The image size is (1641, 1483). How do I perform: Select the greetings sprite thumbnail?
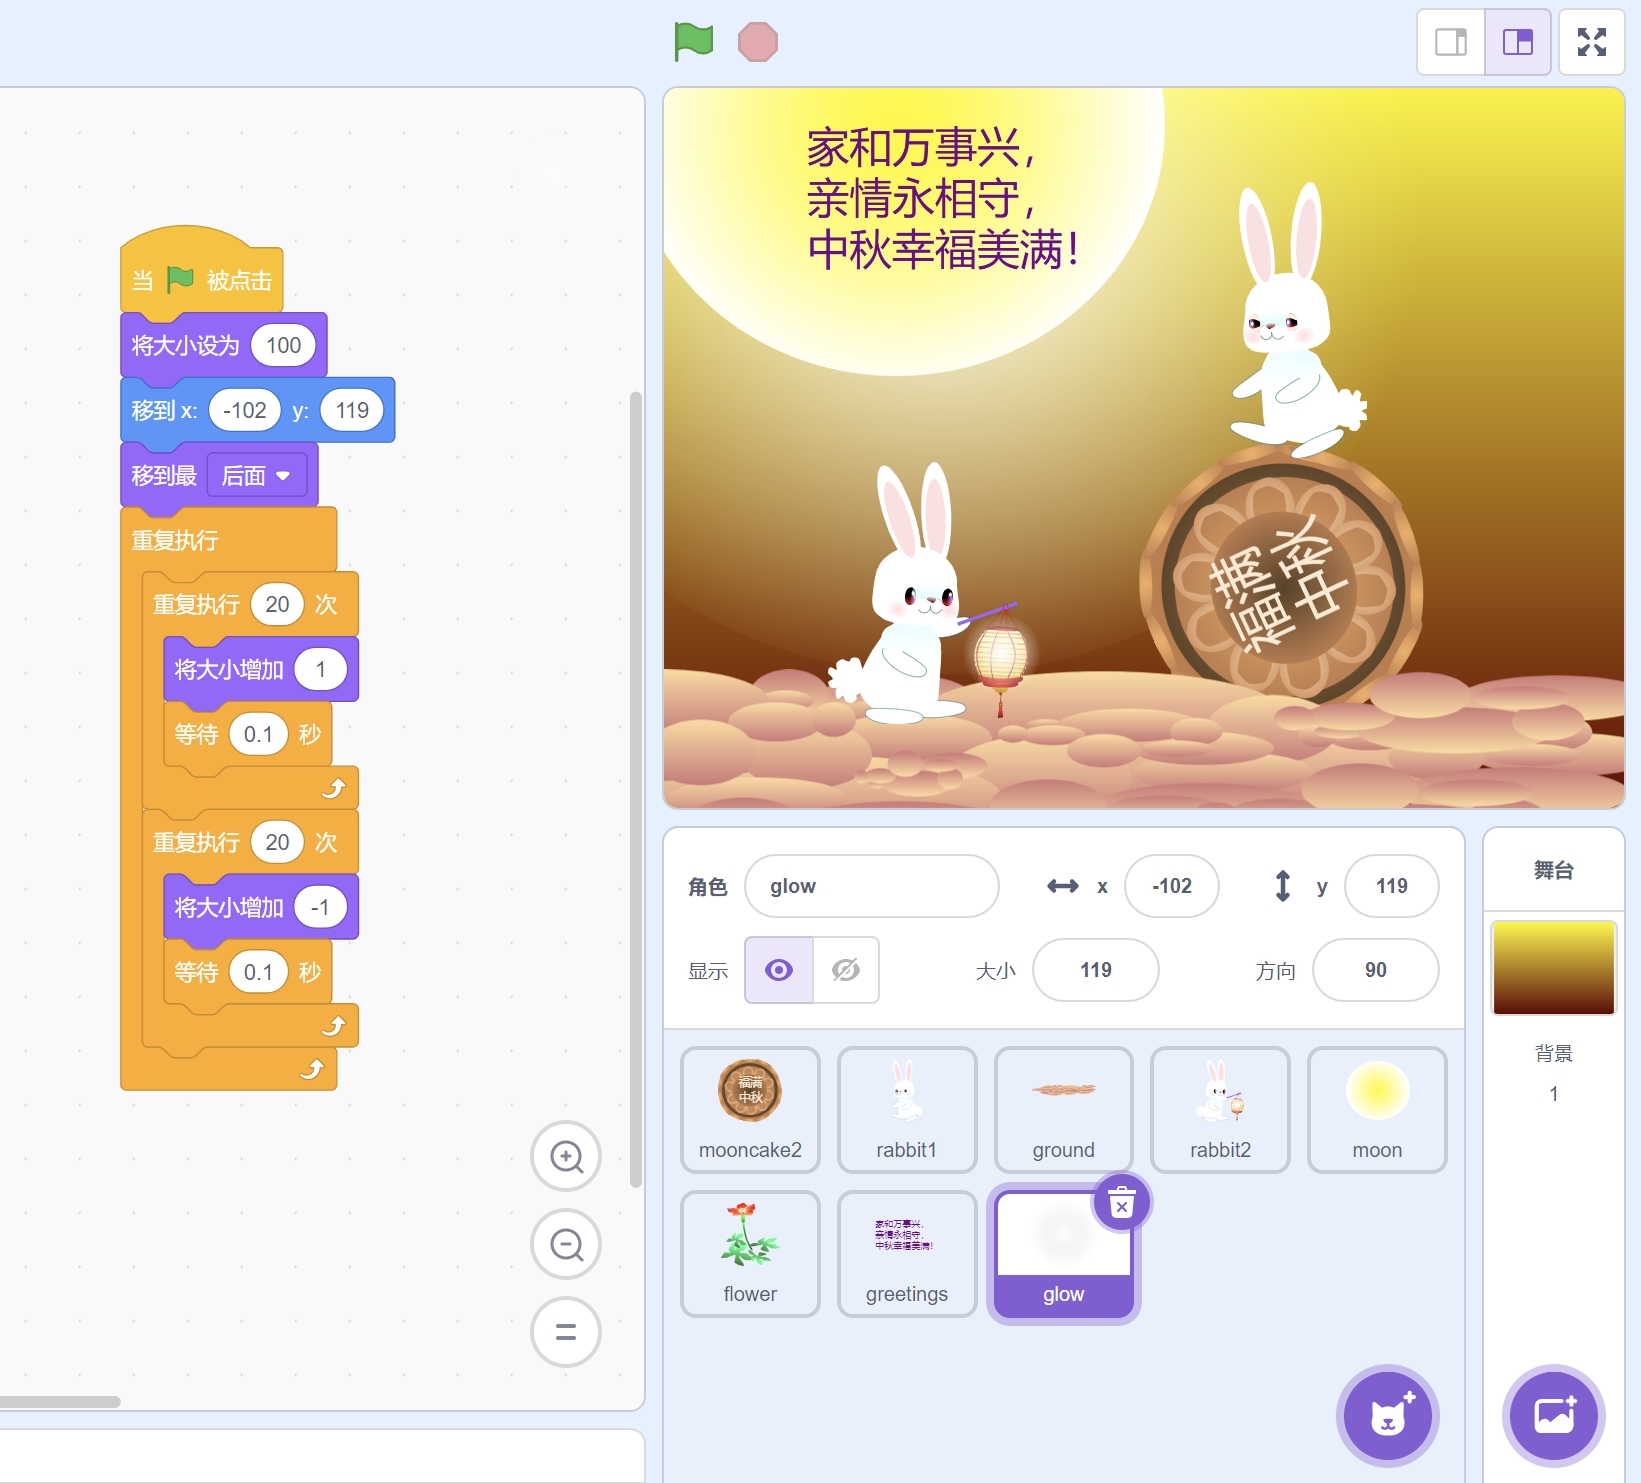906,1254
